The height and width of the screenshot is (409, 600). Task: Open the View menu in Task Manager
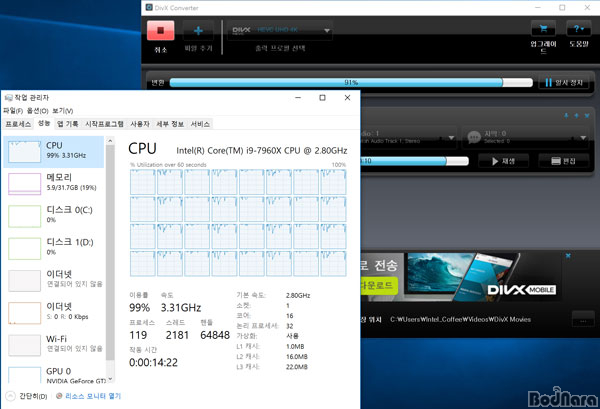pyautogui.click(x=62, y=111)
